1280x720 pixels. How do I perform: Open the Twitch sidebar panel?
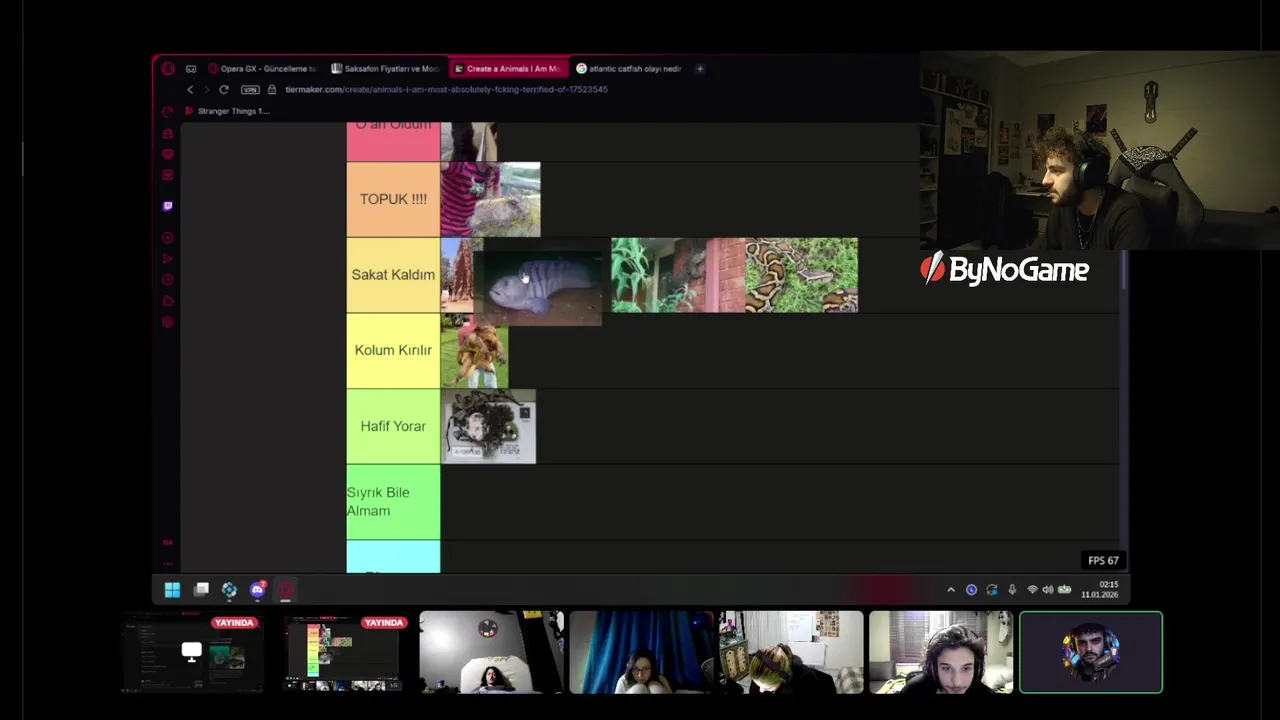[167, 206]
